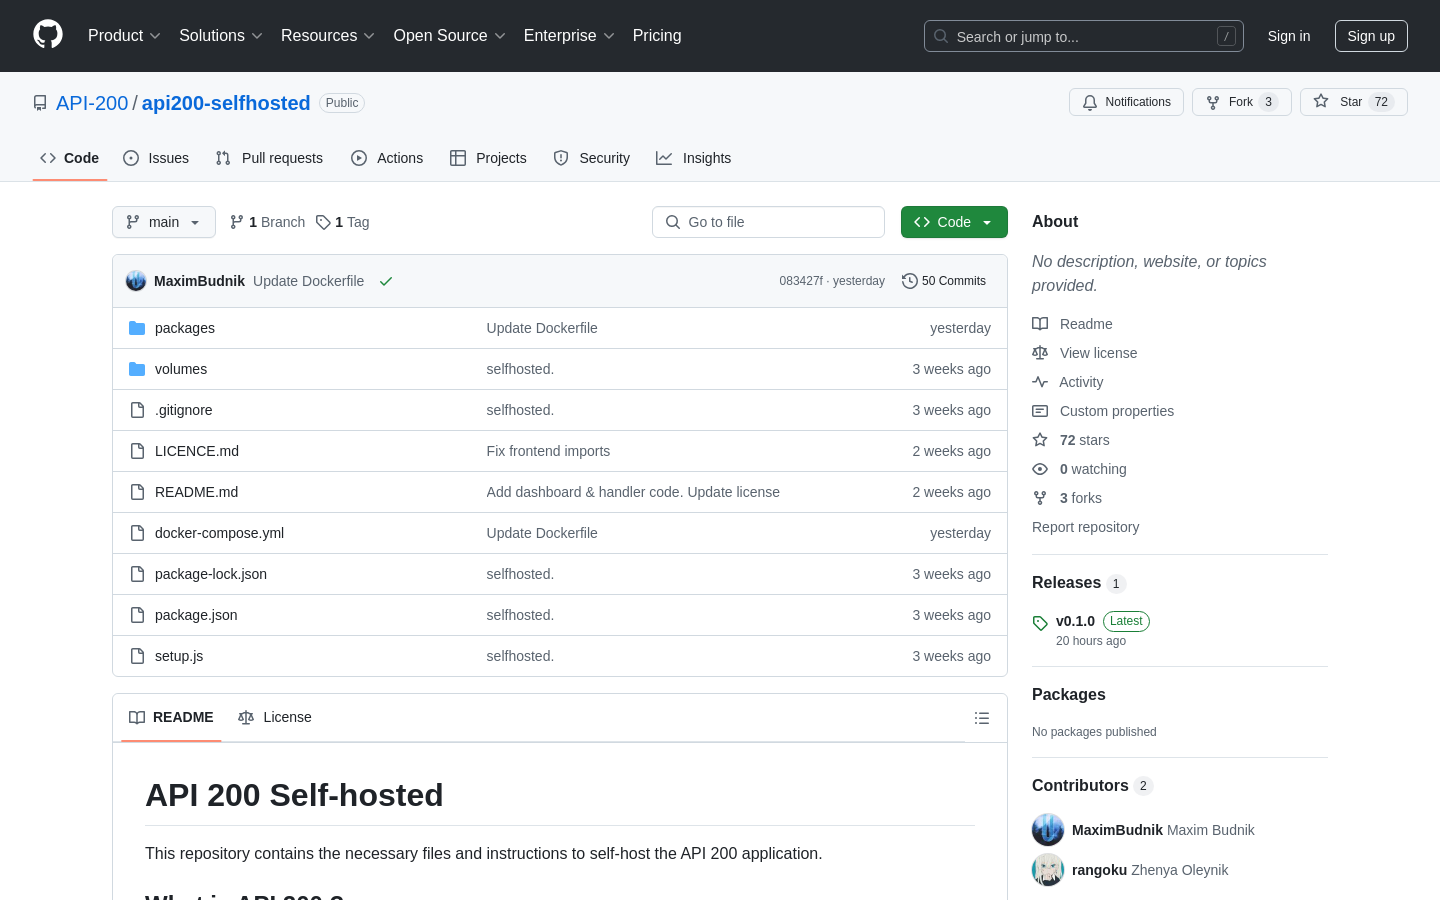The image size is (1440, 900).
Task: Expand the Product menu
Action: [x=124, y=35]
